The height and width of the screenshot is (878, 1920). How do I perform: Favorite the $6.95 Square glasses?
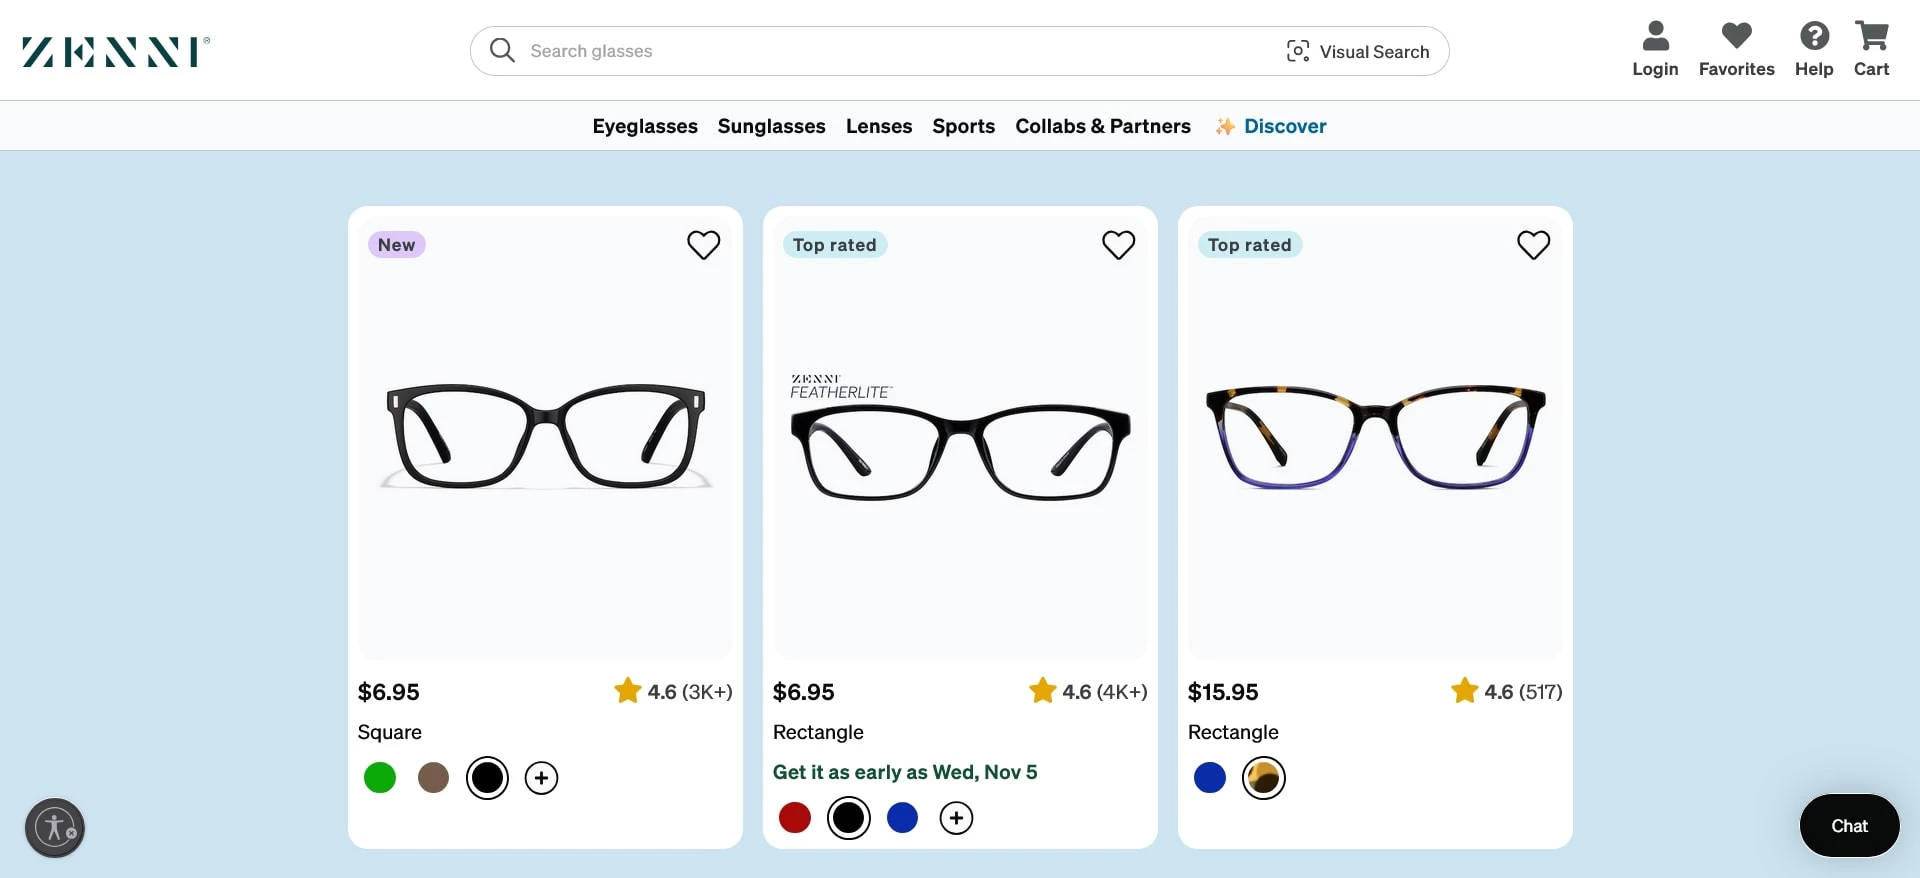703,245
